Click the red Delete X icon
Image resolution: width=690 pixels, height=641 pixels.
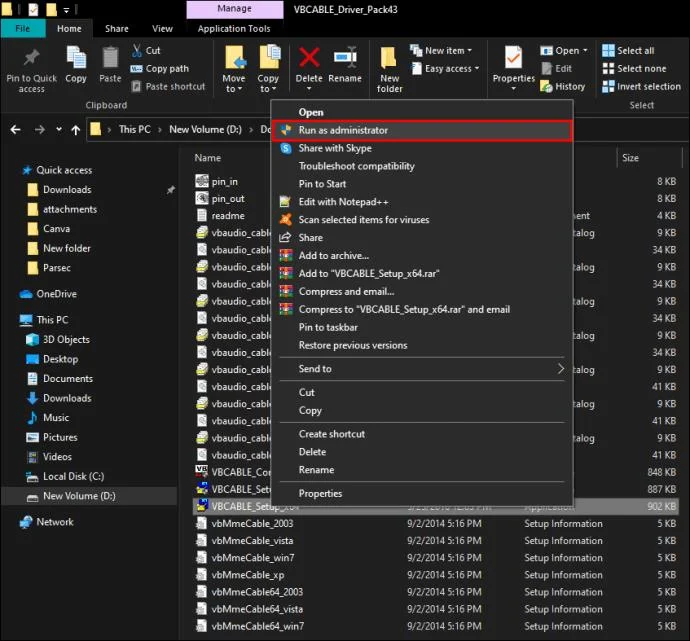coord(309,57)
